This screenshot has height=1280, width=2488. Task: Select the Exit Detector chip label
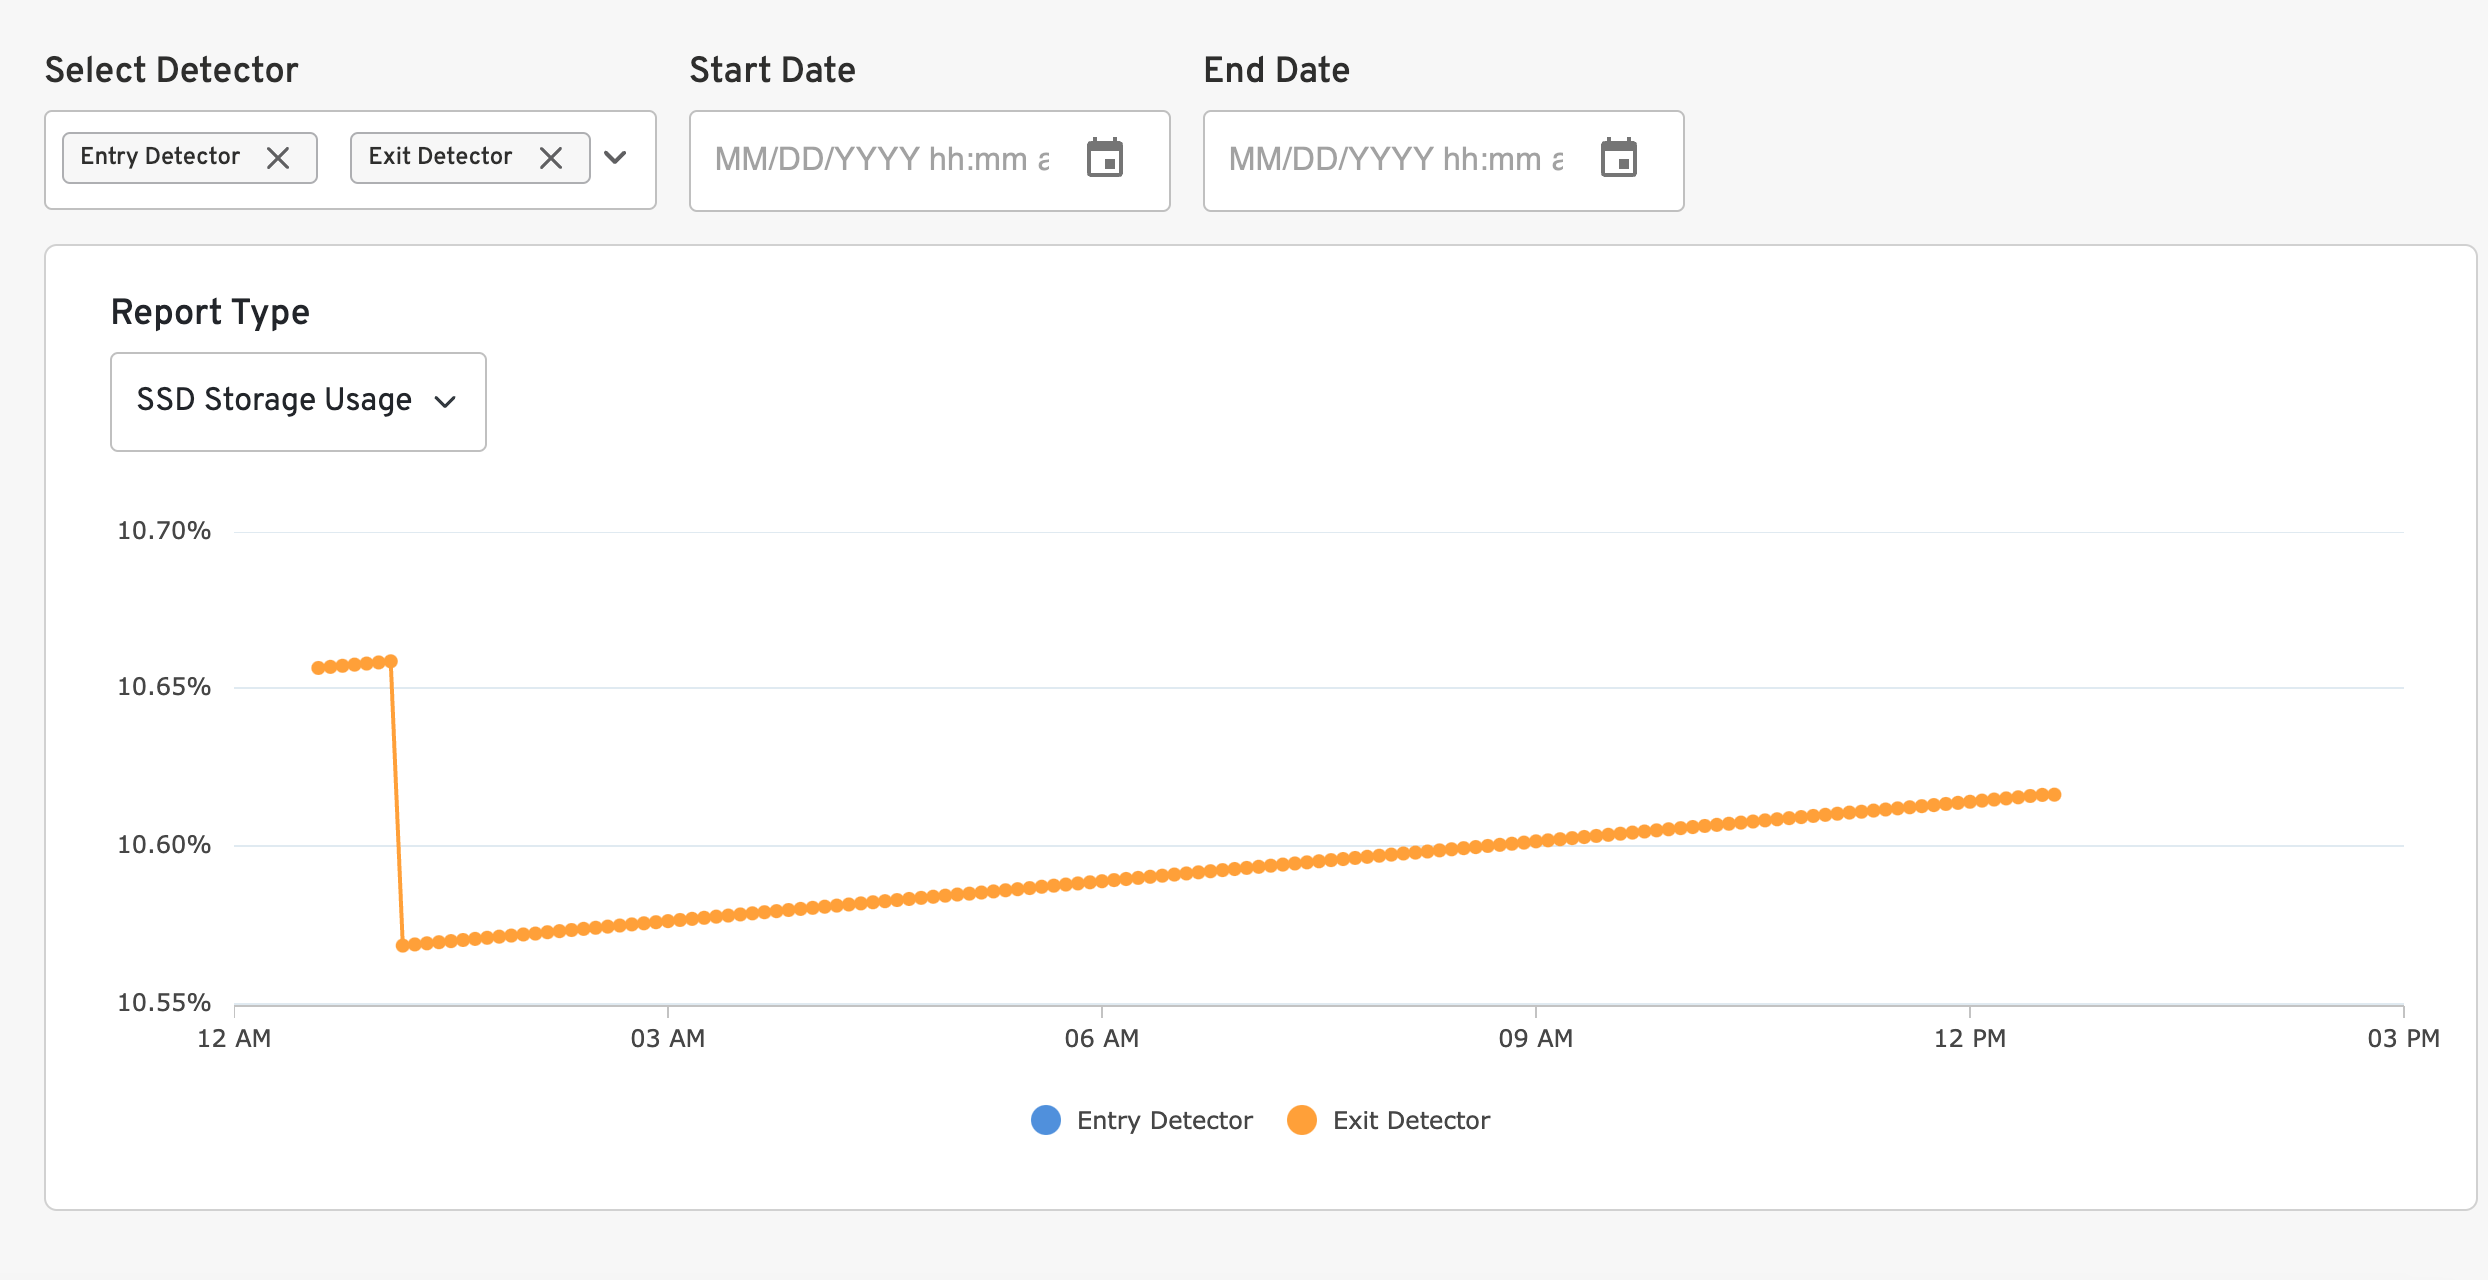pos(440,157)
